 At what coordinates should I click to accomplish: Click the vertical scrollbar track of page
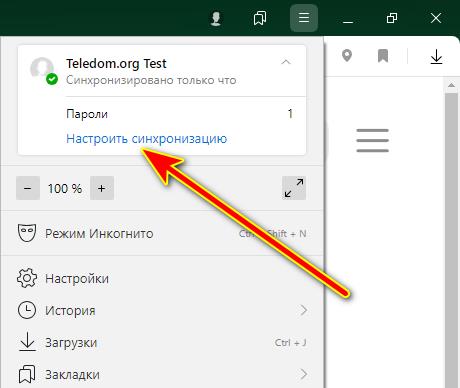coord(451,240)
